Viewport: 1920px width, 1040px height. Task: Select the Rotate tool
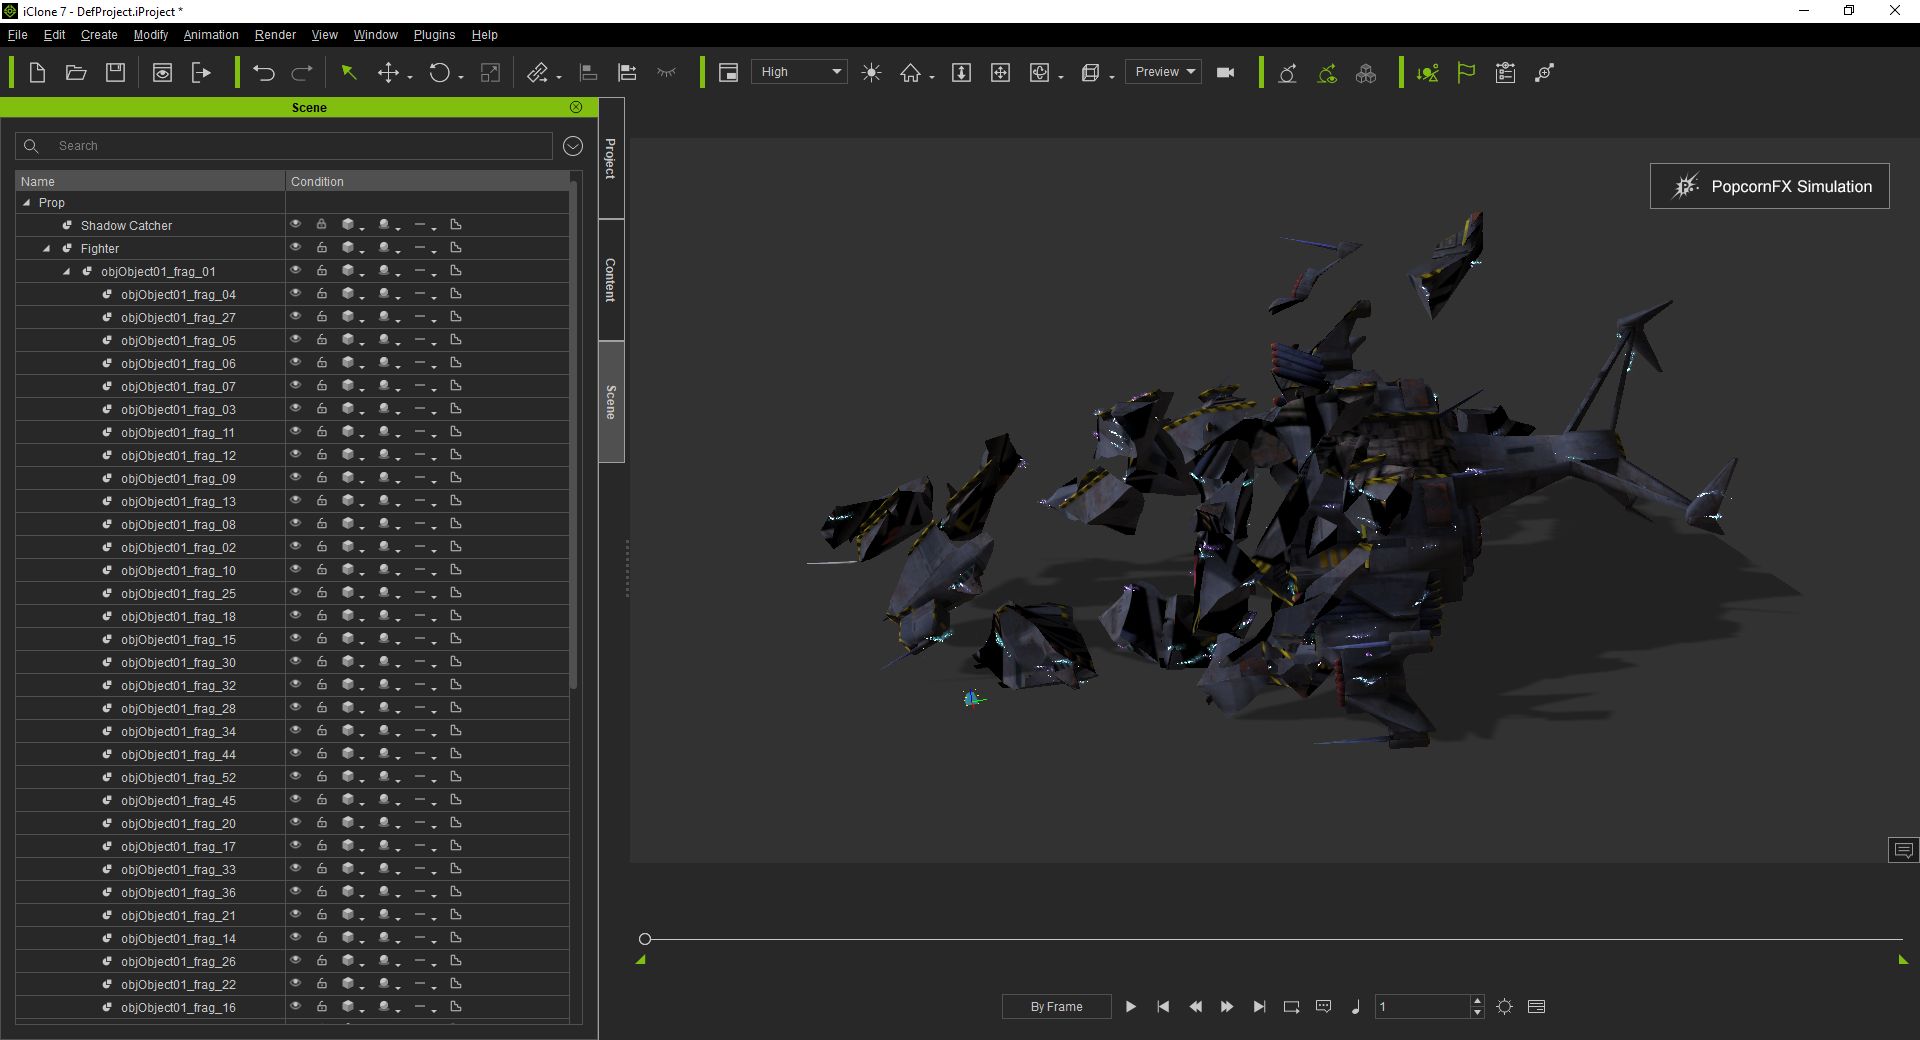[x=439, y=72]
